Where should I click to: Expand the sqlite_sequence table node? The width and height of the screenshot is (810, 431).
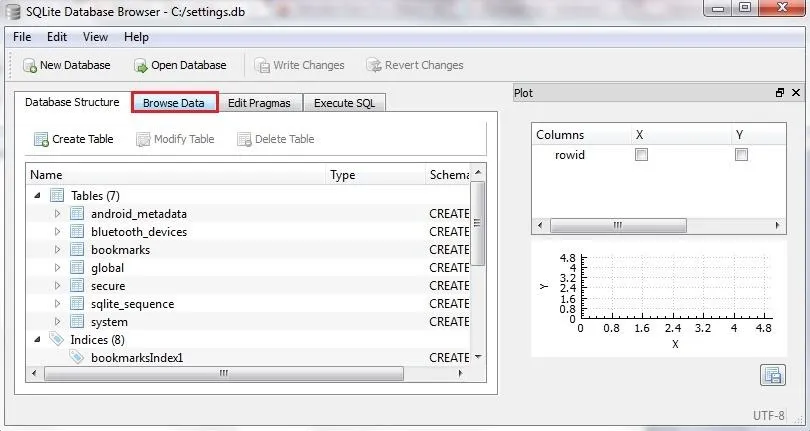click(57, 304)
